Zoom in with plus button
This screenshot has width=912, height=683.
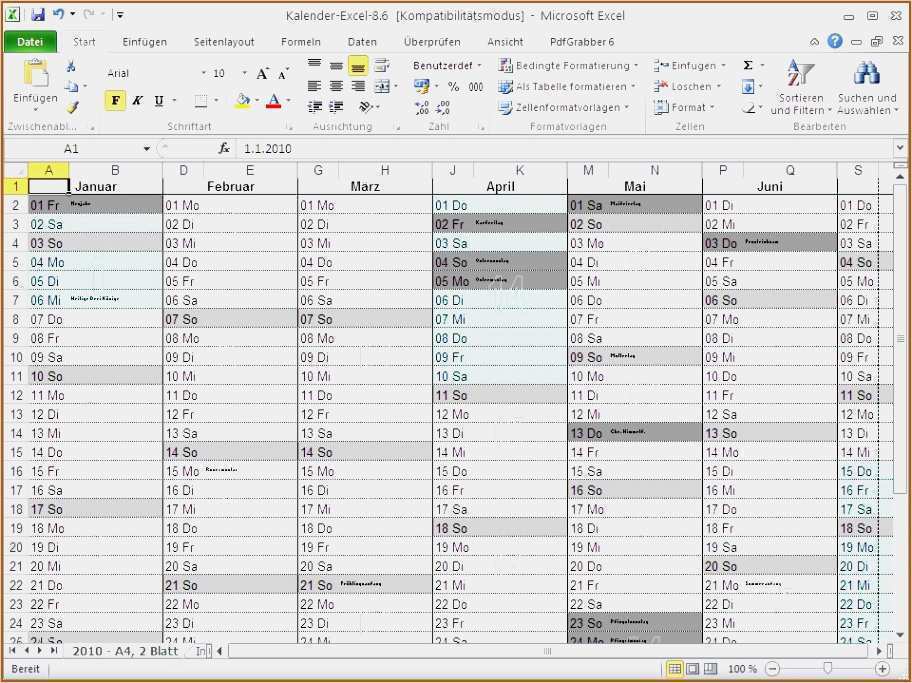click(882, 669)
